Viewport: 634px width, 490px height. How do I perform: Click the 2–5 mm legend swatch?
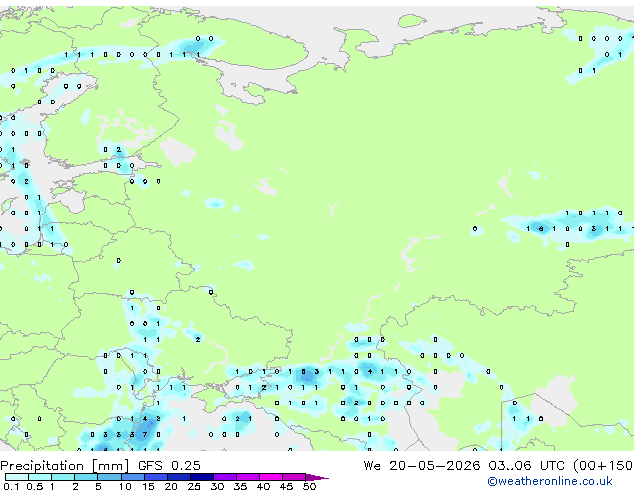86,477
